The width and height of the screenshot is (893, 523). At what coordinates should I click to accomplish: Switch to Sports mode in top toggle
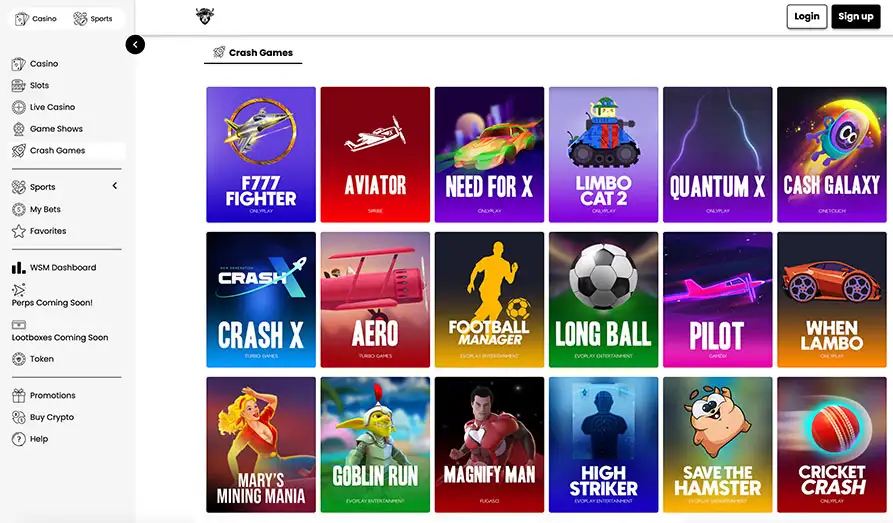(93, 19)
